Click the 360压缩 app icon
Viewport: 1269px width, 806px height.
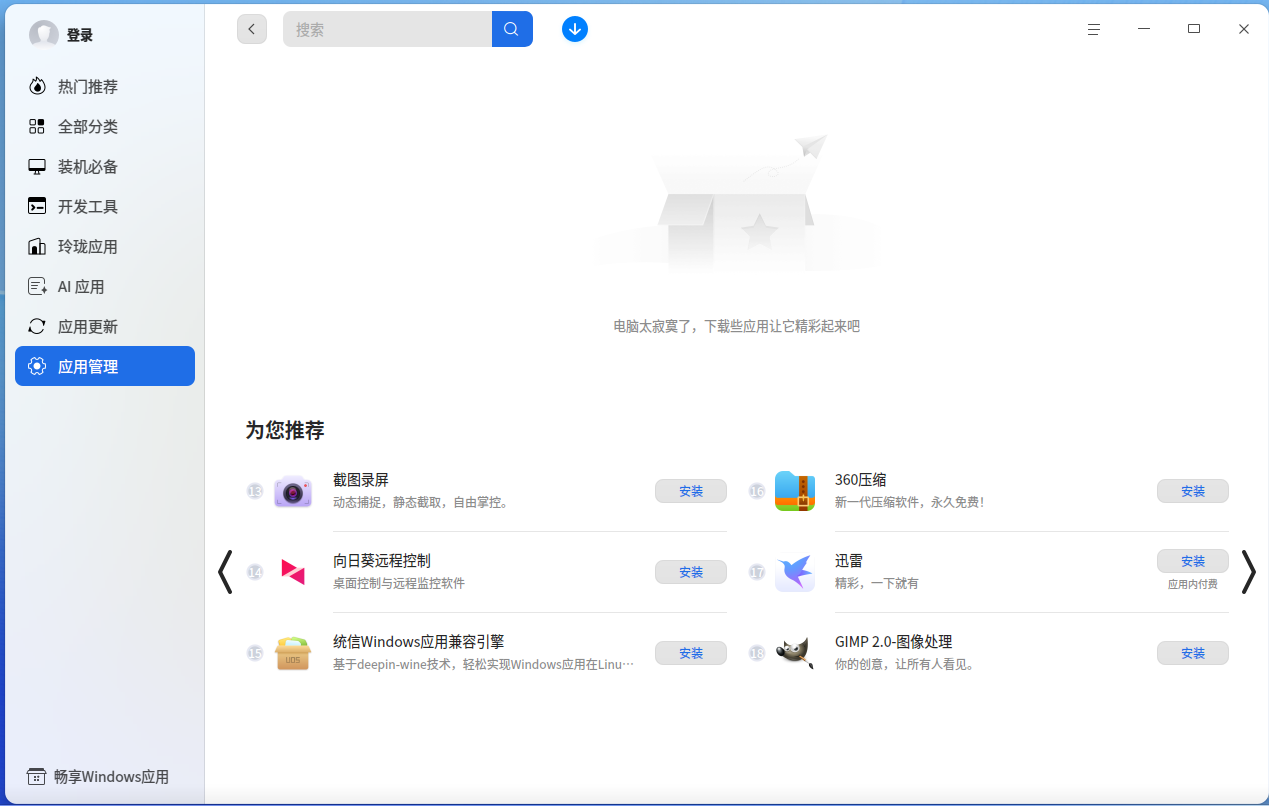pyautogui.click(x=795, y=491)
